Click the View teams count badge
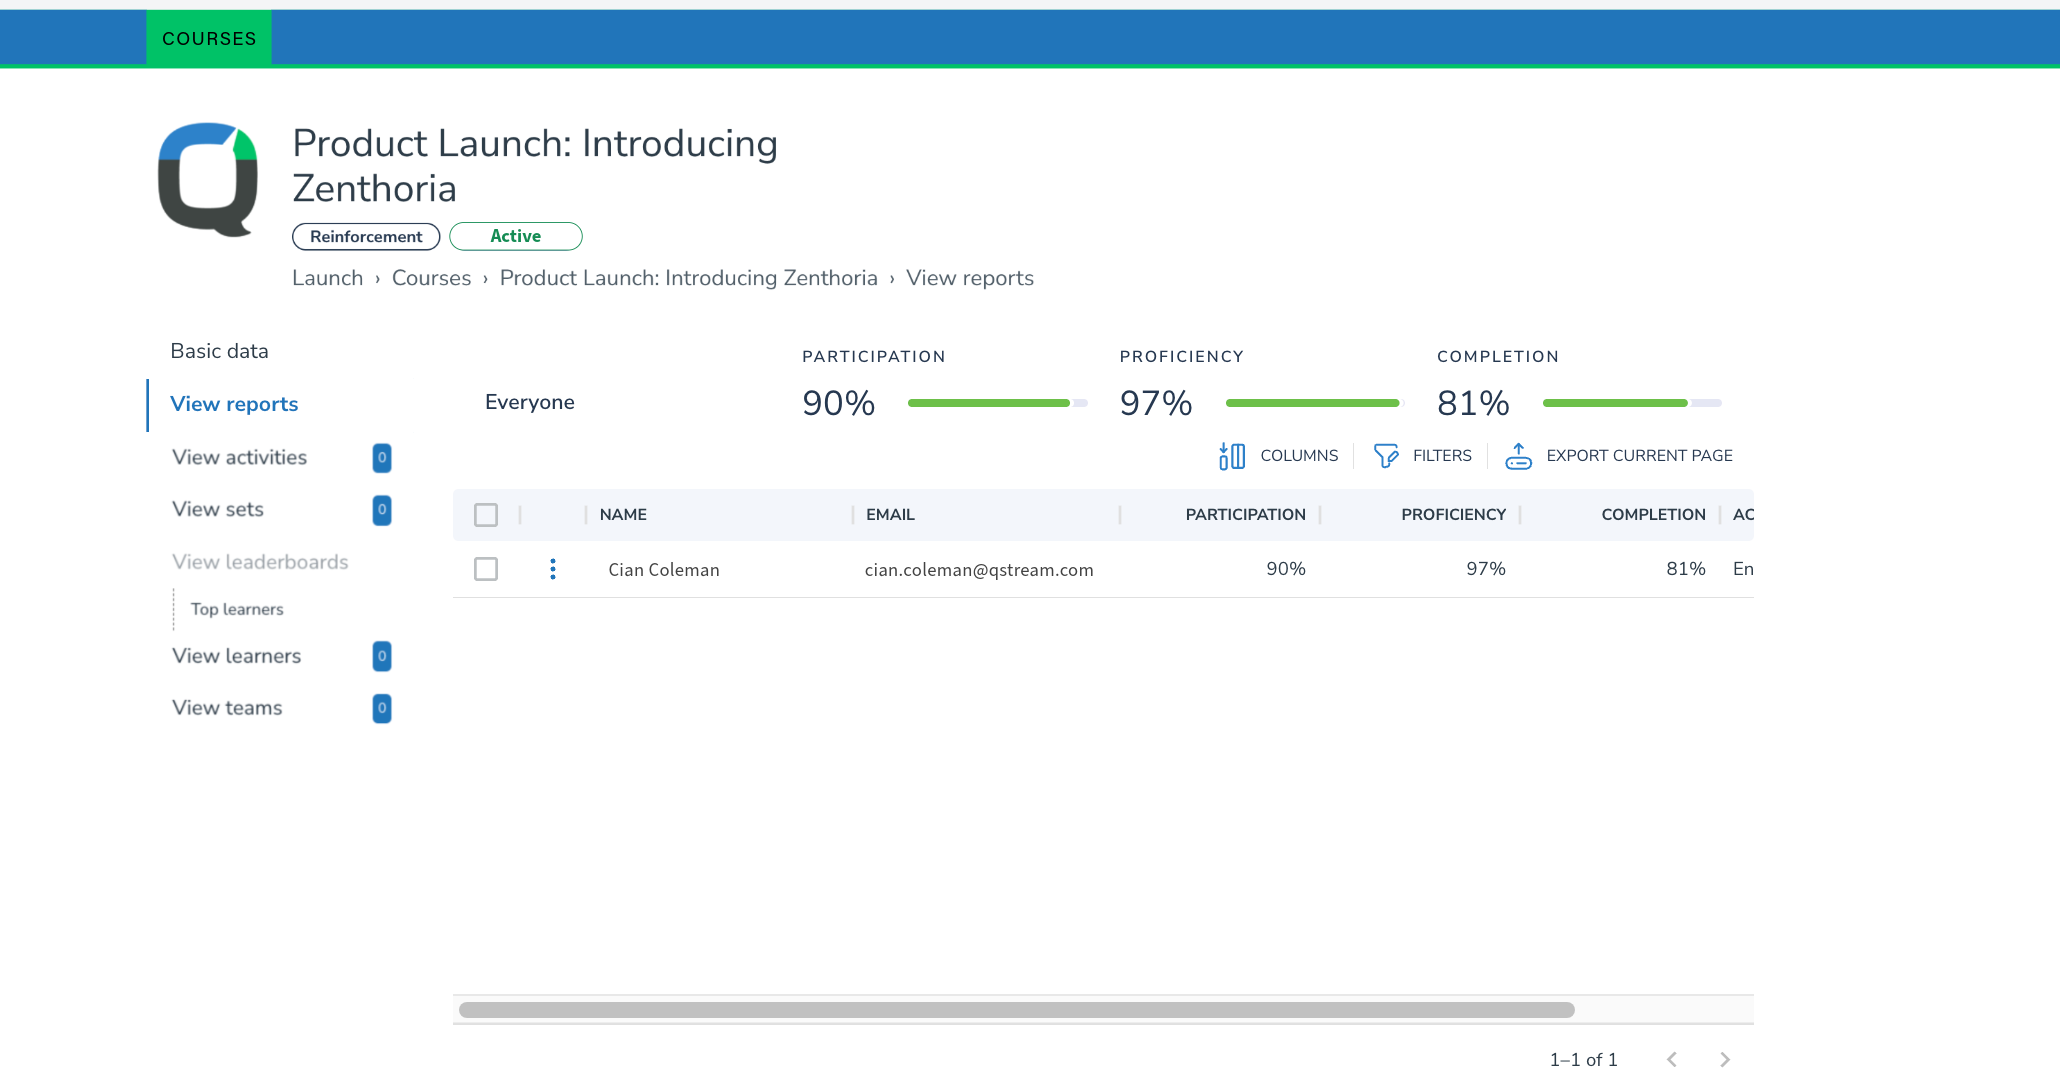The width and height of the screenshot is (2060, 1082). click(x=382, y=708)
